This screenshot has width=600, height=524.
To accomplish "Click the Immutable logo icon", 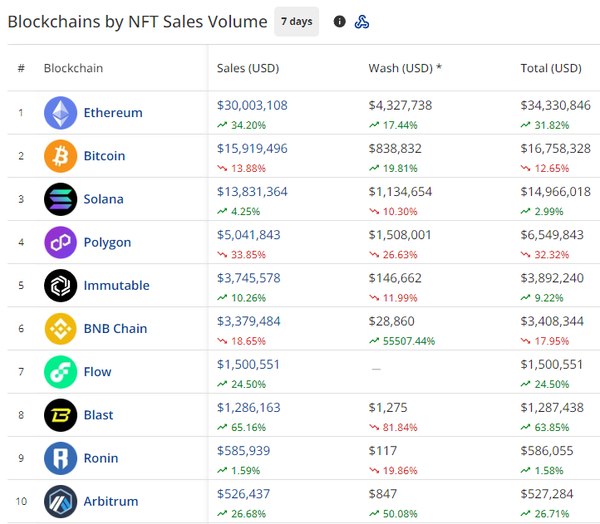I will tap(60, 285).
